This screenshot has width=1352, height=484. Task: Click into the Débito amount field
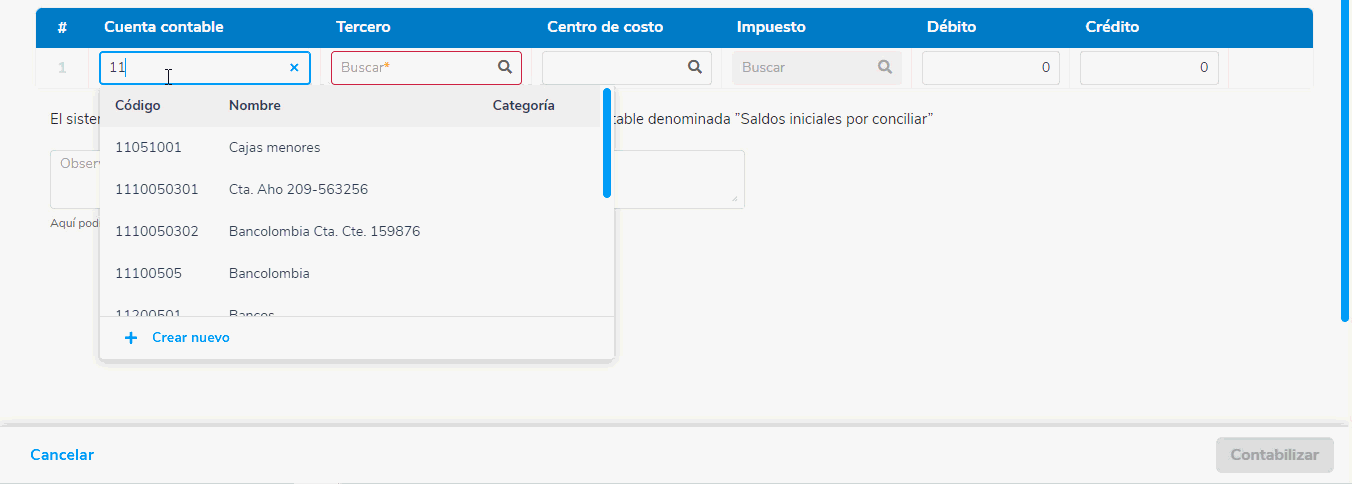tap(990, 68)
